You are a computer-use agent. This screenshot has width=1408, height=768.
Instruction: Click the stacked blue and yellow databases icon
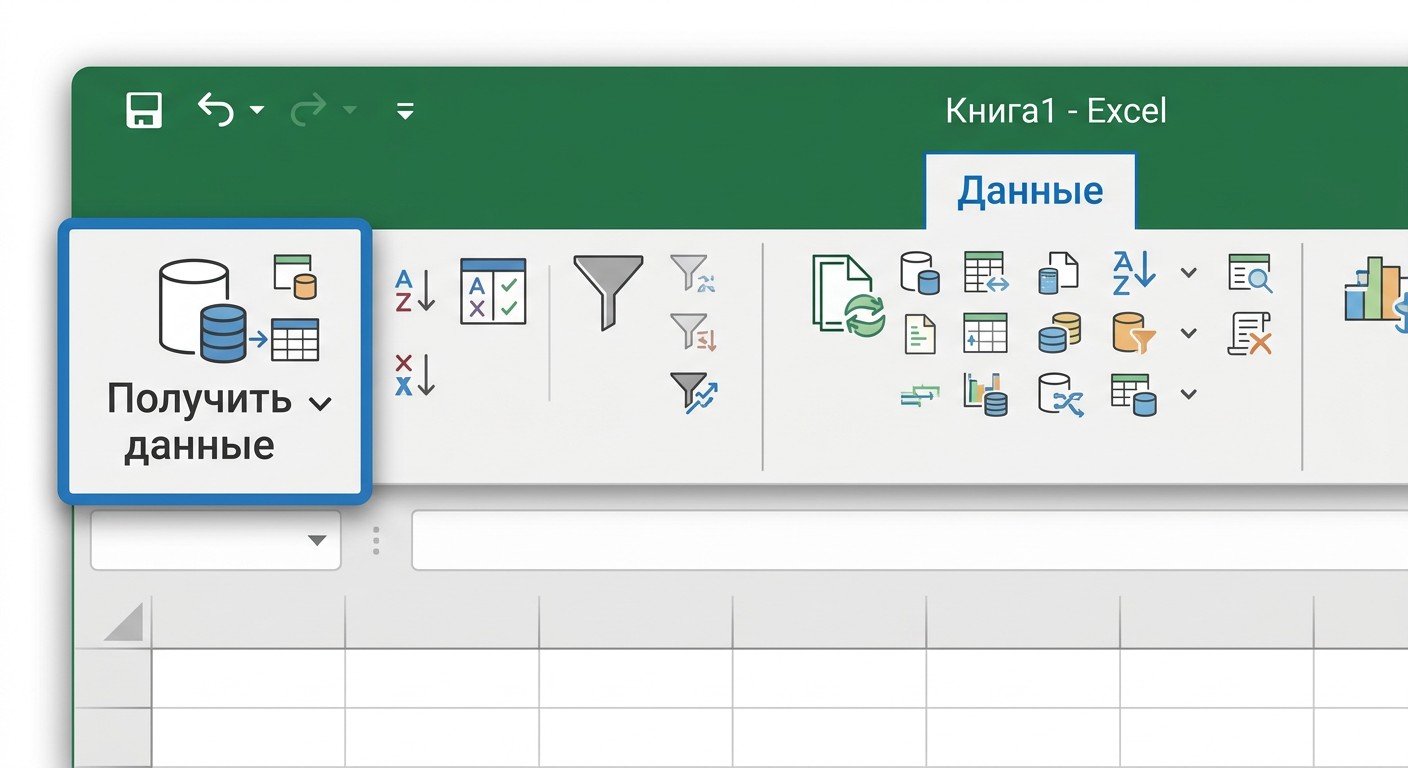click(1059, 333)
